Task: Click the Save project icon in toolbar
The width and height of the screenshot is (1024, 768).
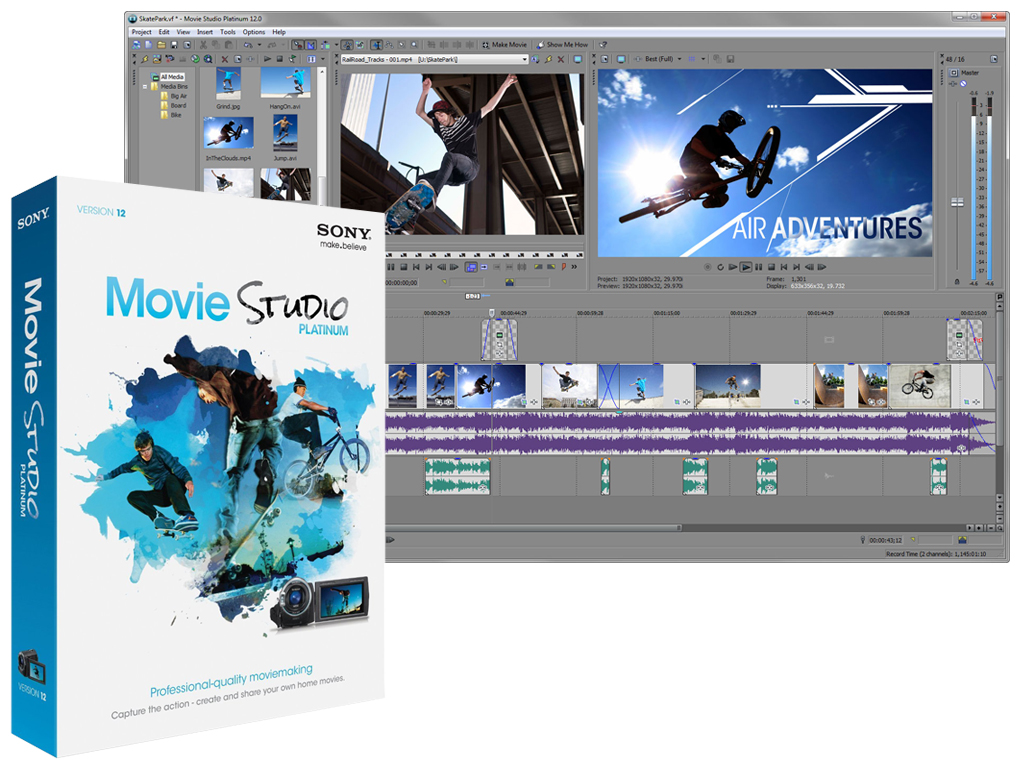Action: (x=174, y=45)
